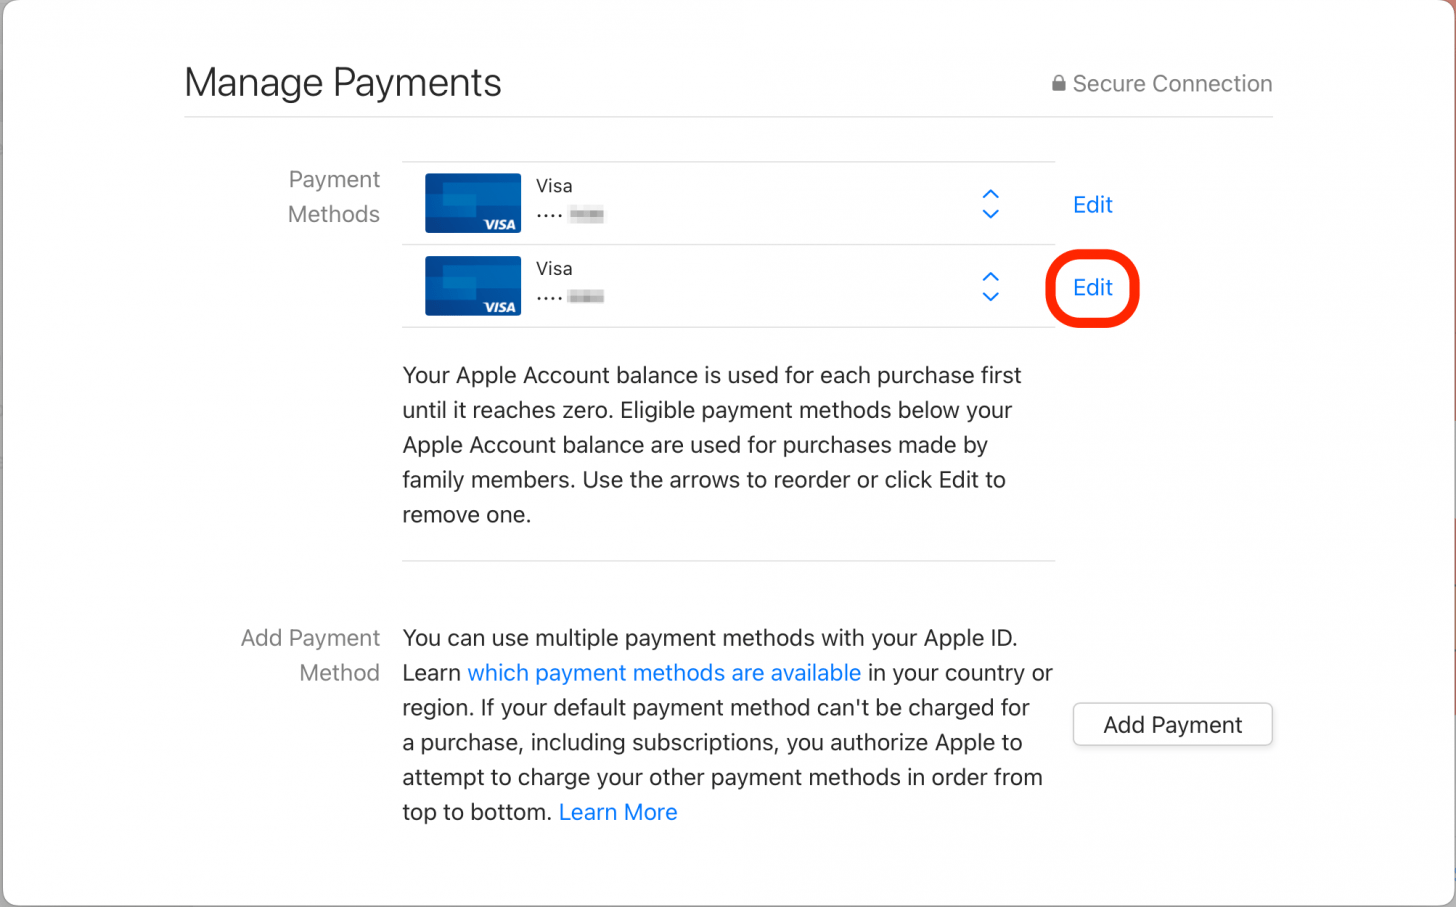Screen dimensions: 1456x907
Task: Click the Payment Methods section label
Action: tap(334, 196)
